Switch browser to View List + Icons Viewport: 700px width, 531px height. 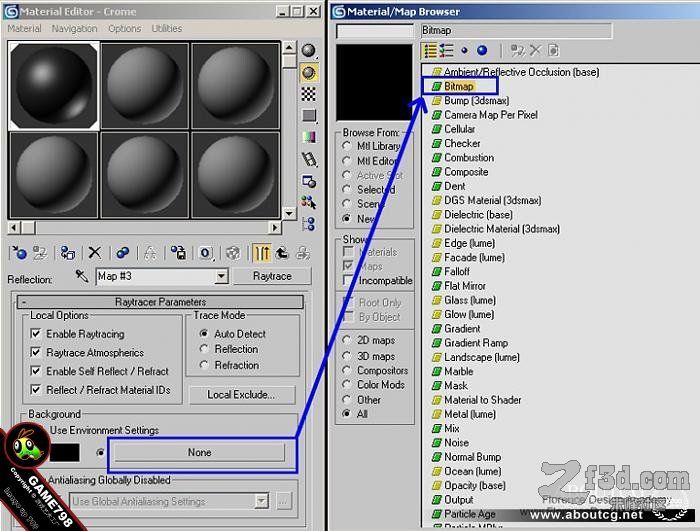446,50
